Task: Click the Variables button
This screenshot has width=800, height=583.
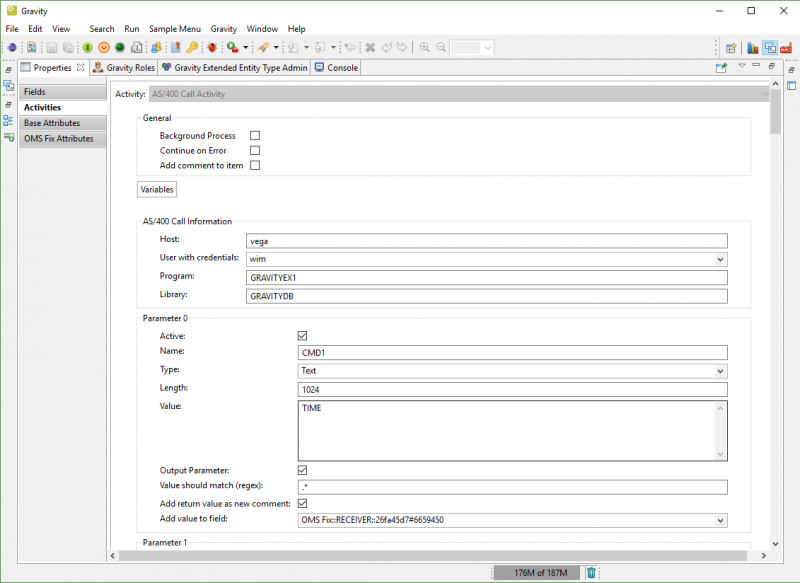Action: click(x=157, y=189)
